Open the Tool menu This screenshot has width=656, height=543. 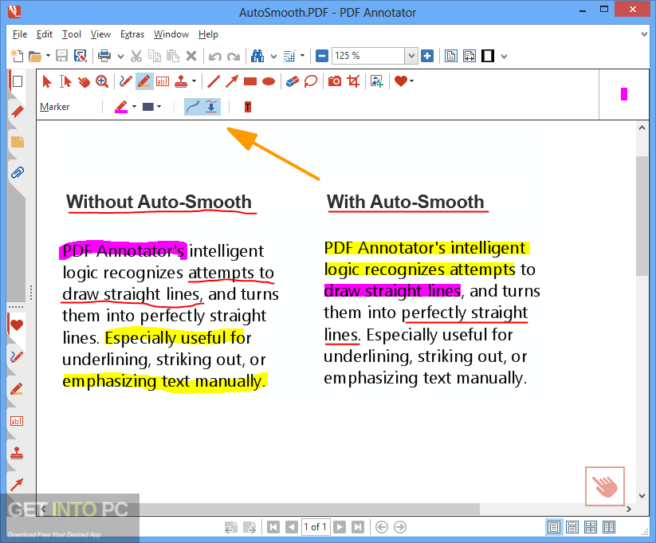(x=72, y=34)
